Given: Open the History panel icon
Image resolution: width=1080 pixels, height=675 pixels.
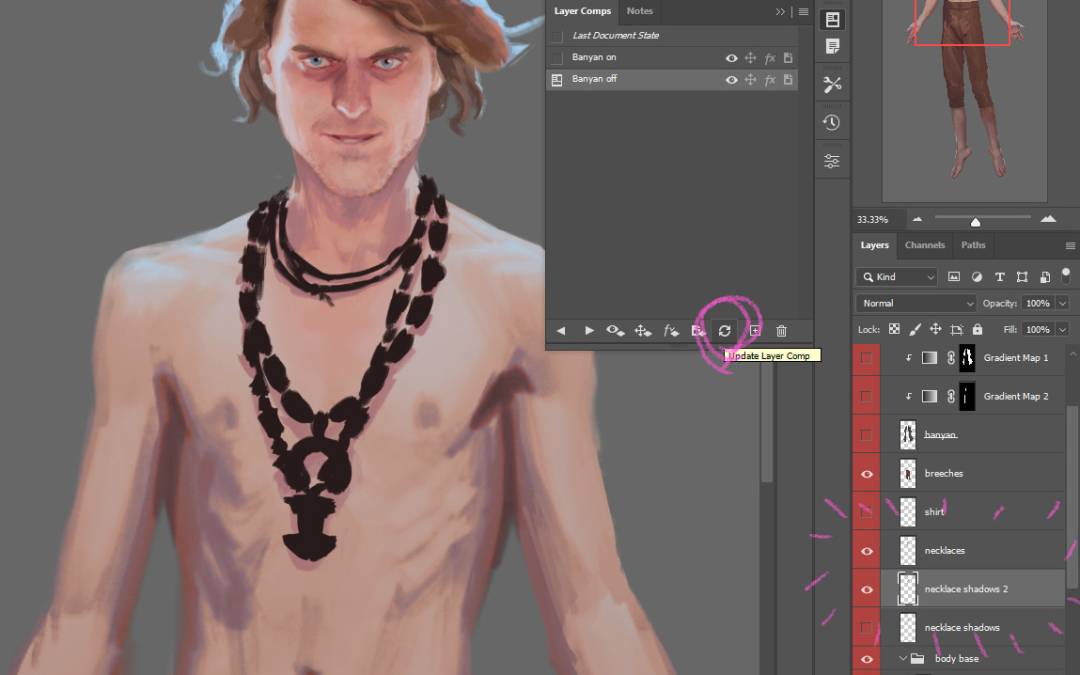Looking at the screenshot, I should pos(831,122).
